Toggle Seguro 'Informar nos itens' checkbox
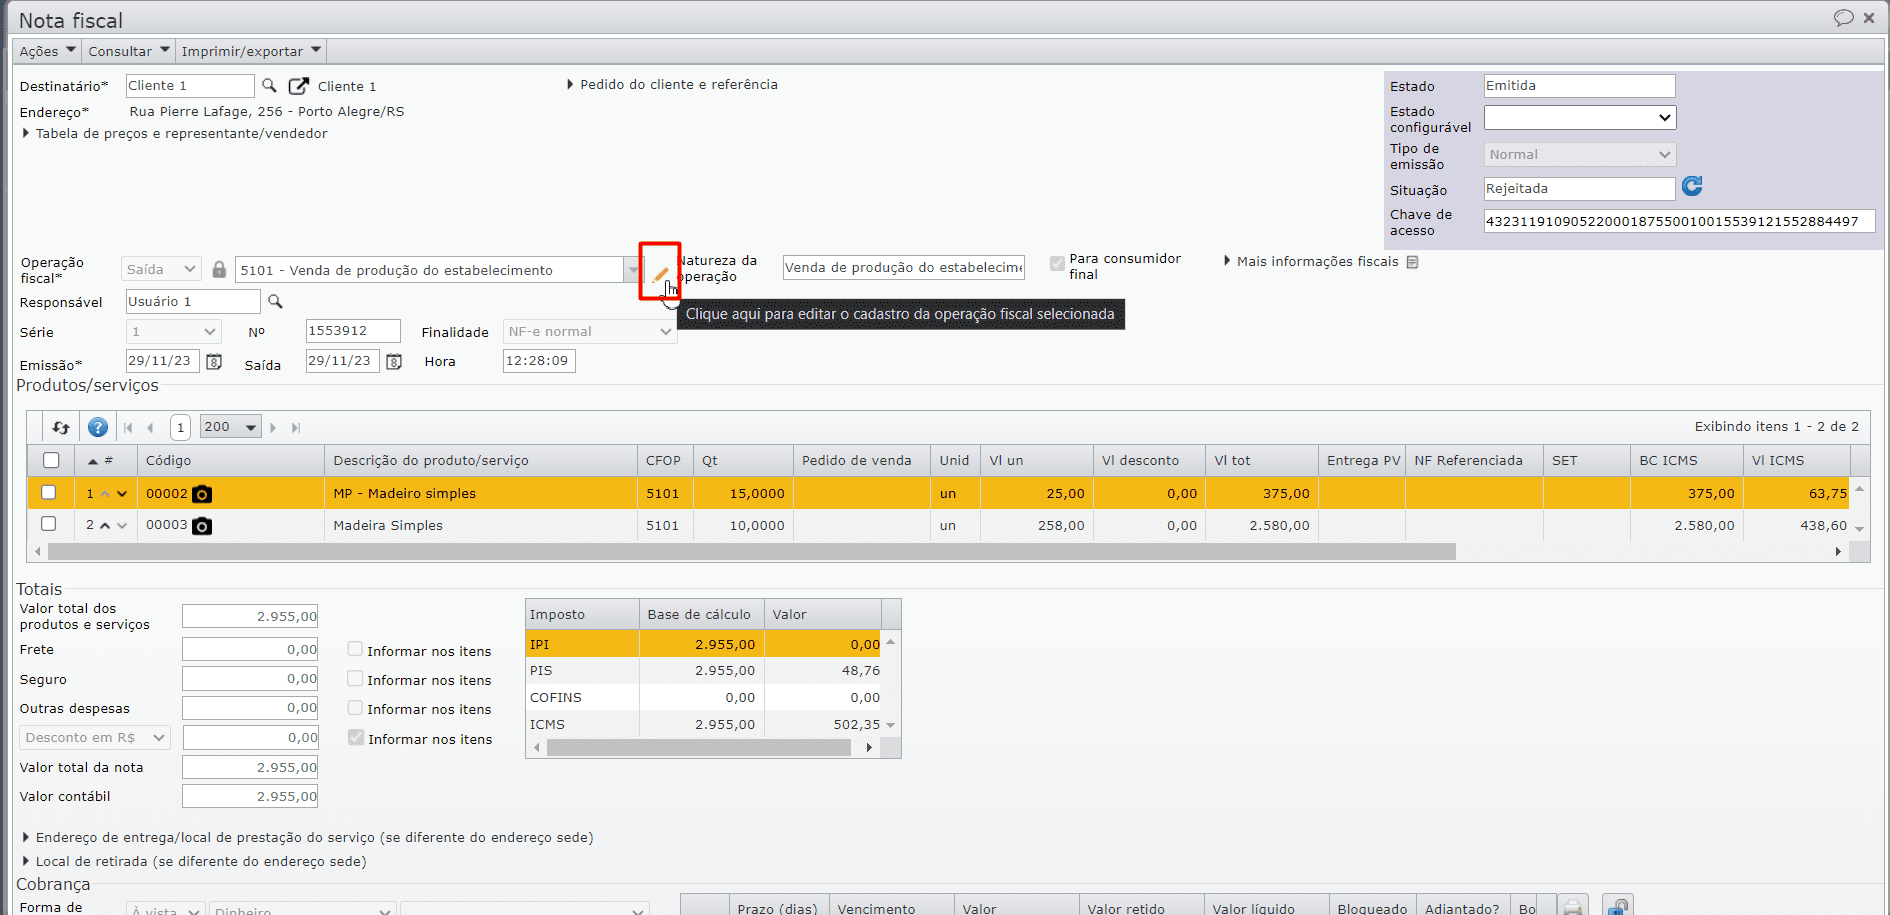This screenshot has height=915, width=1890. 355,678
